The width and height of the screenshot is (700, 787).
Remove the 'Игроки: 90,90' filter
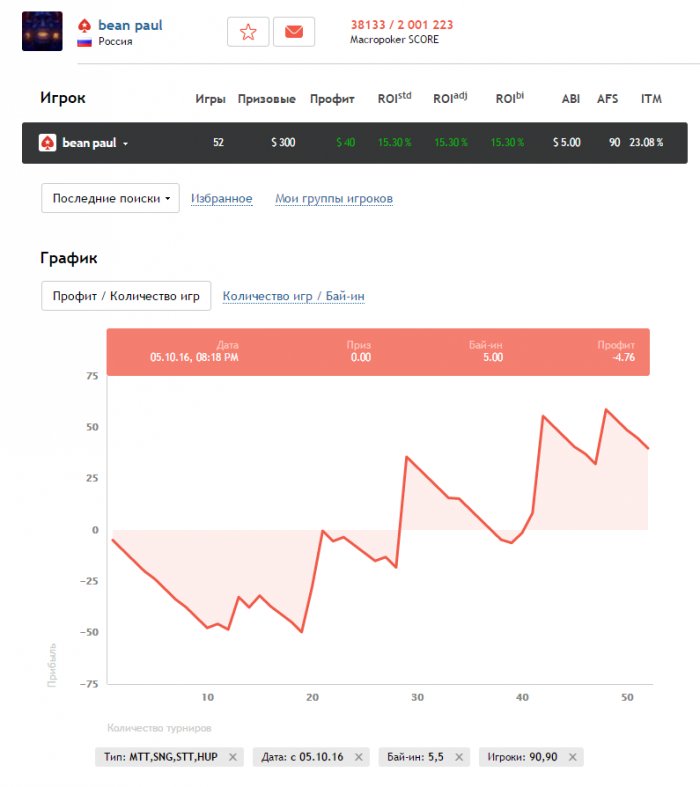[572, 757]
